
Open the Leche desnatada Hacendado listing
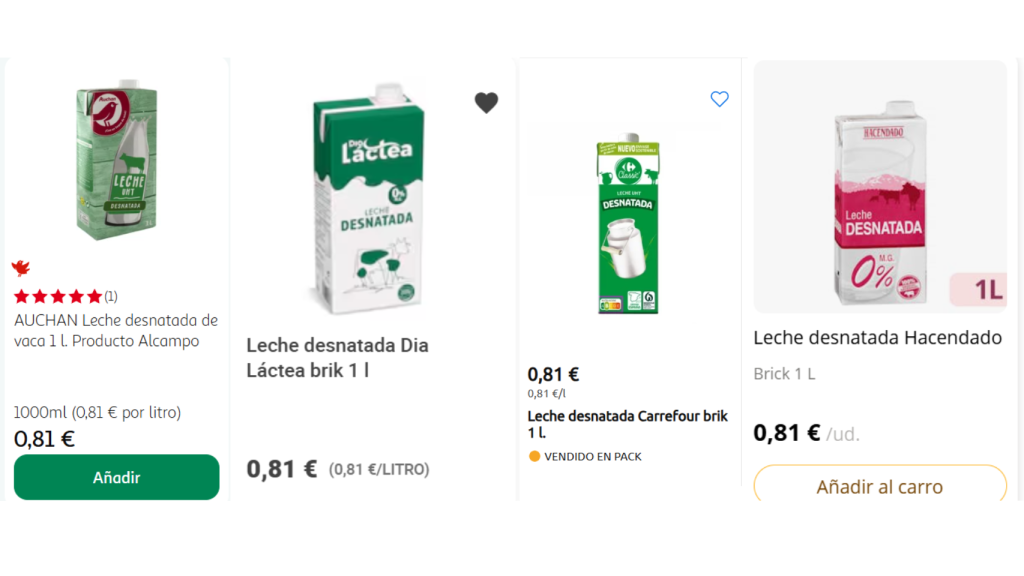(877, 338)
